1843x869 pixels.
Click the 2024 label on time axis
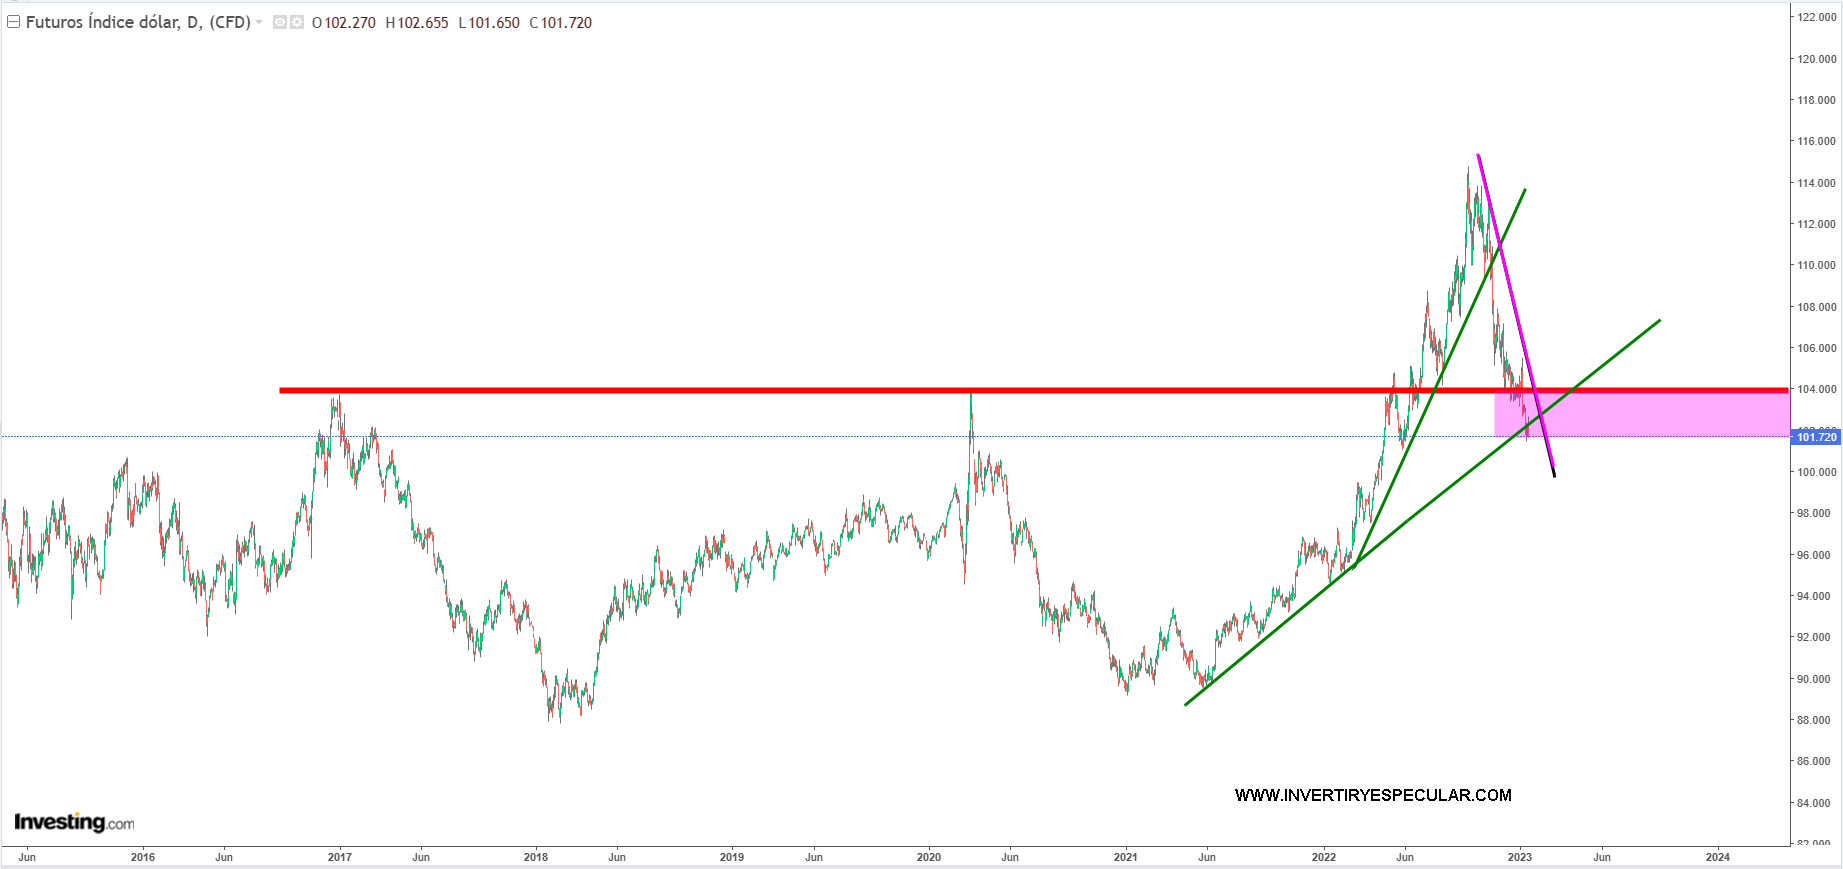[x=1717, y=857]
